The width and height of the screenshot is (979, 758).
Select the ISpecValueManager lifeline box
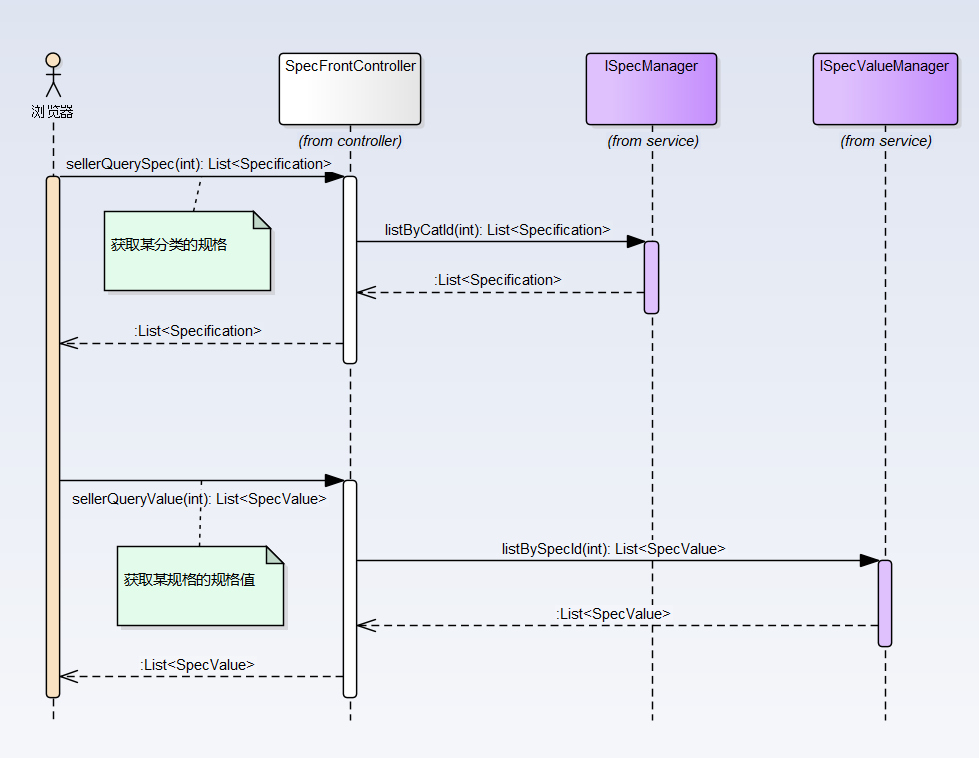pos(885,89)
